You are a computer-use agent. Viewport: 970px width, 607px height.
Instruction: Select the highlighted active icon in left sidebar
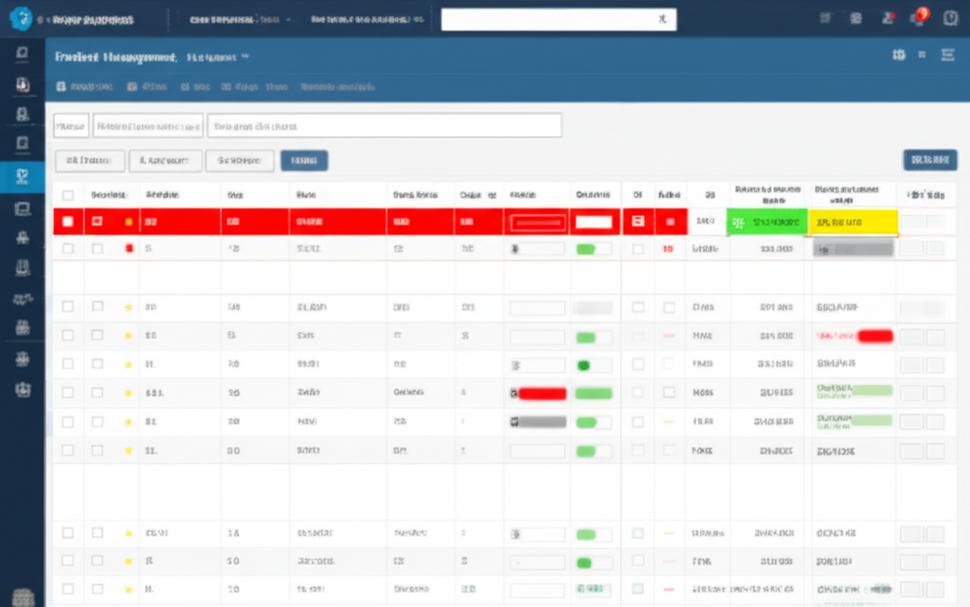tap(22, 177)
